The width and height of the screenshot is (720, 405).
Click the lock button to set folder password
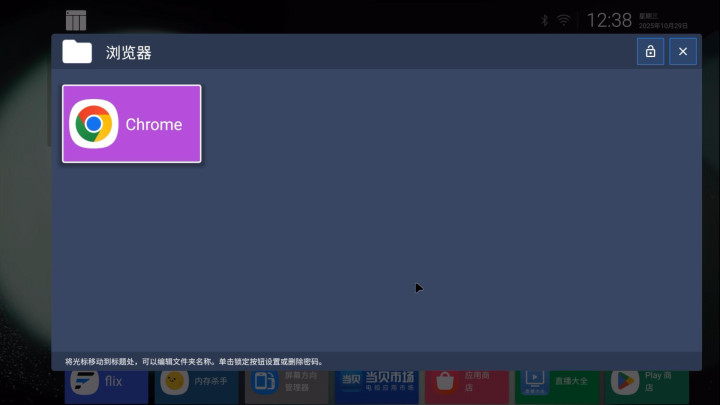[650, 51]
